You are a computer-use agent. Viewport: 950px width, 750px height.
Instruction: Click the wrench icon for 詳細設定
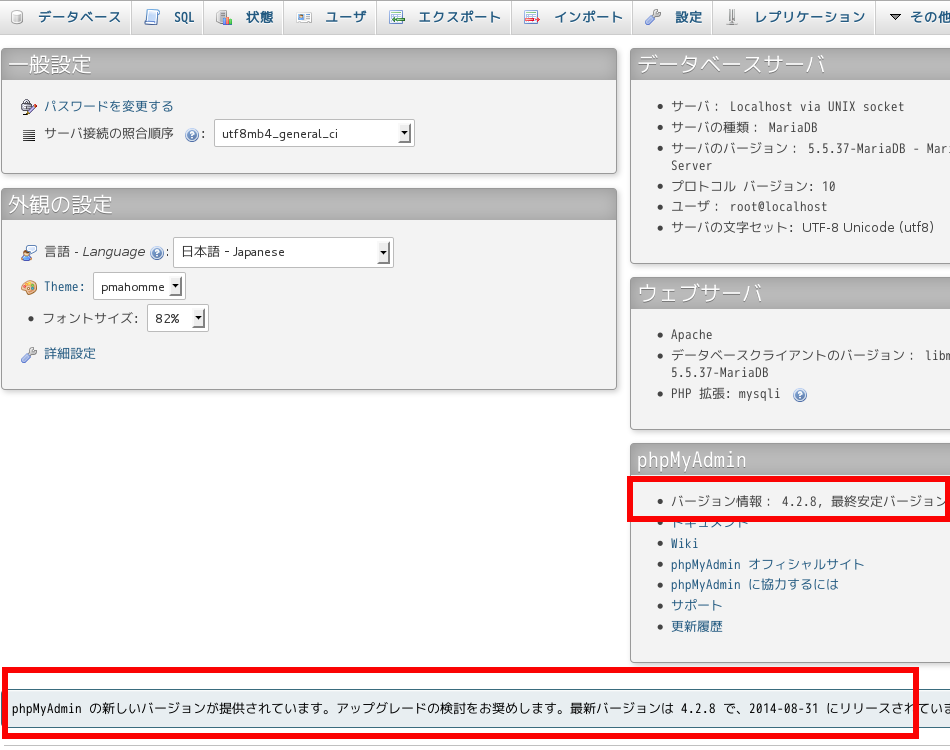[x=28, y=354]
